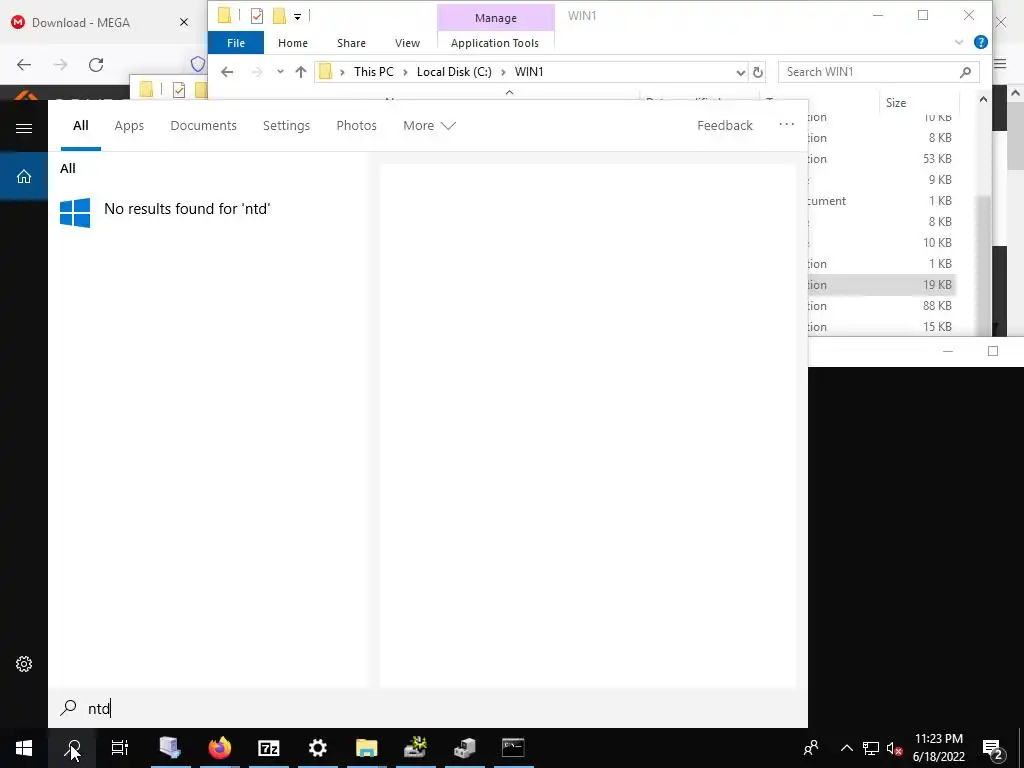Click 'Local Disk (C:)' in the address path
Image resolution: width=1024 pixels, height=768 pixels.
point(454,72)
